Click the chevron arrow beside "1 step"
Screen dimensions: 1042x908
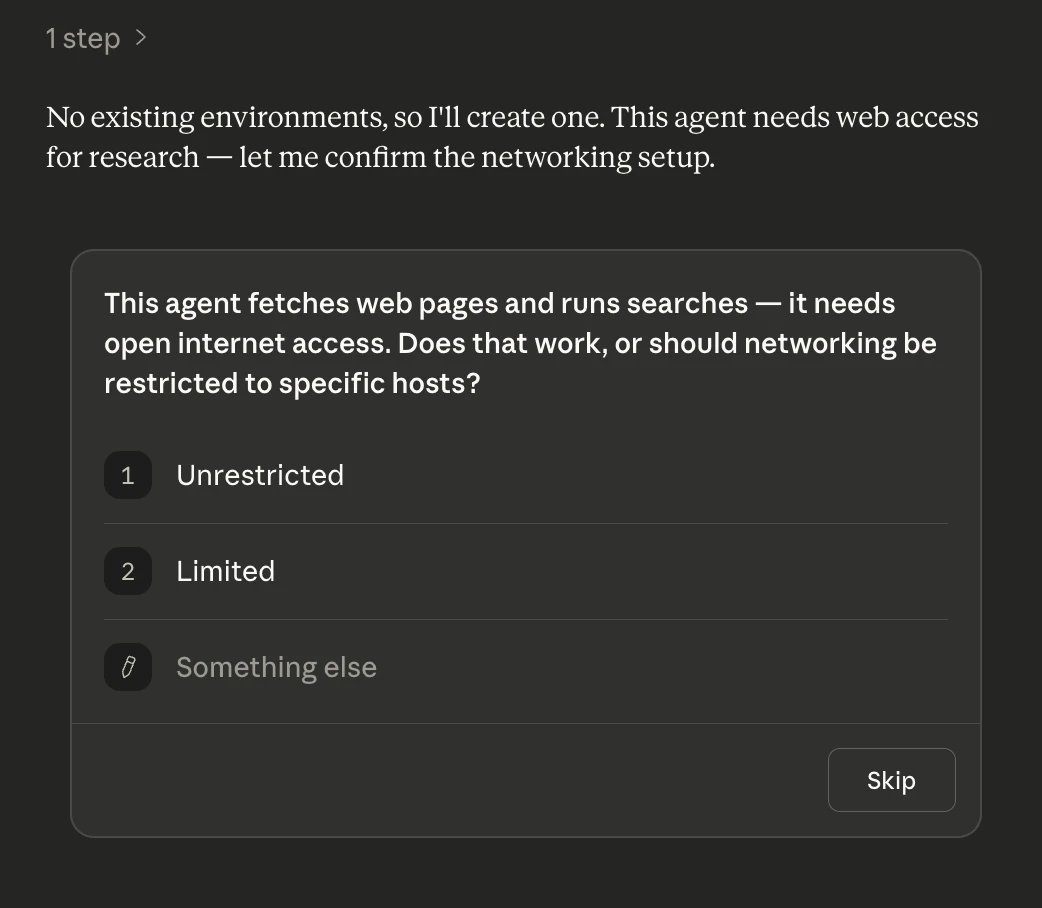pyautogui.click(x=141, y=38)
